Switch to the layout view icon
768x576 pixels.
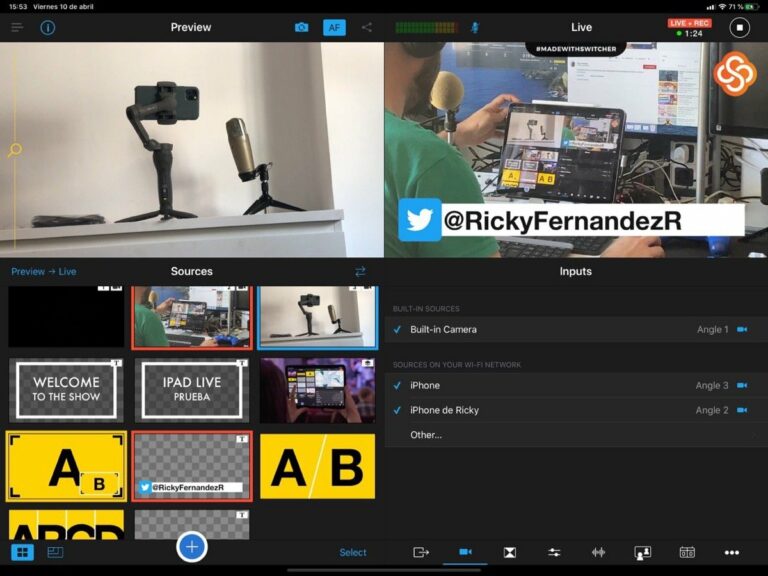pos(55,552)
